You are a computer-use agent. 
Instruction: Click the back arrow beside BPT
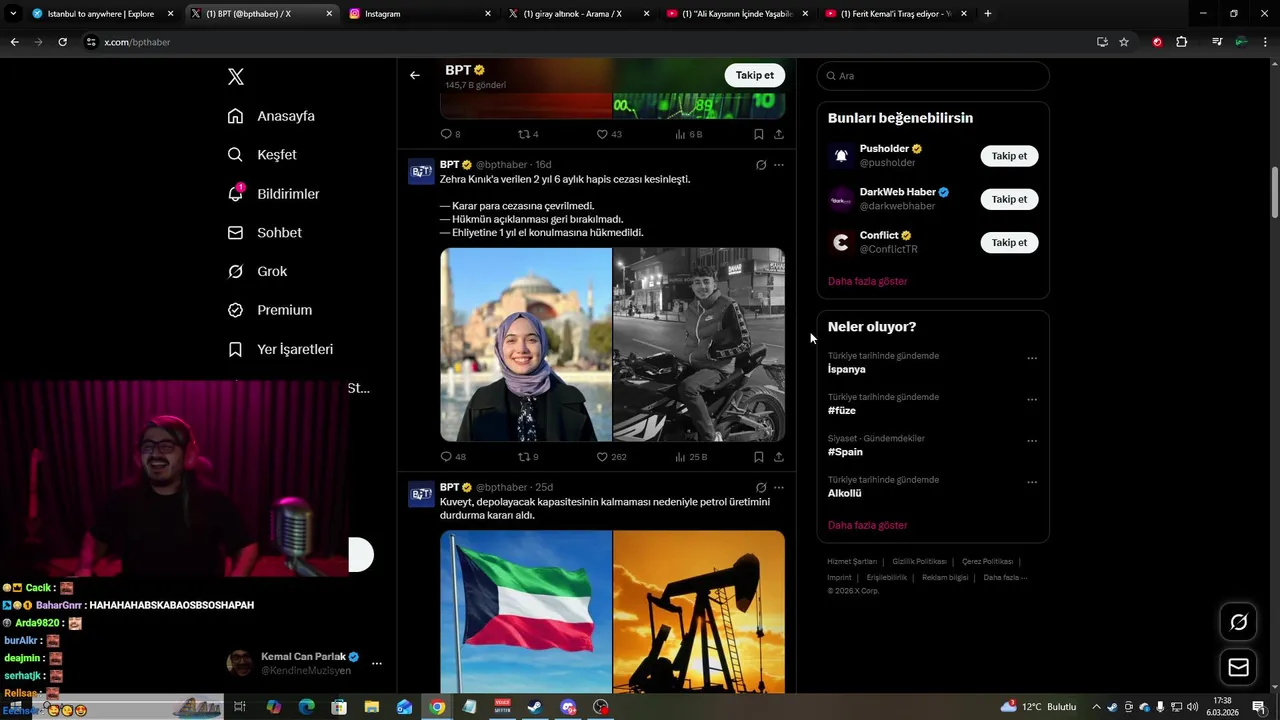[415, 76]
